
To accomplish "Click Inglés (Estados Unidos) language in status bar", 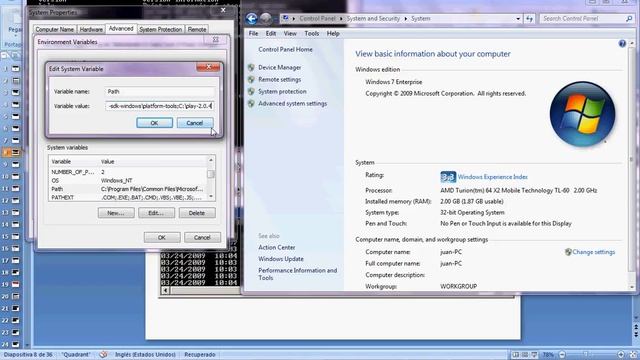I will click(x=145, y=355).
